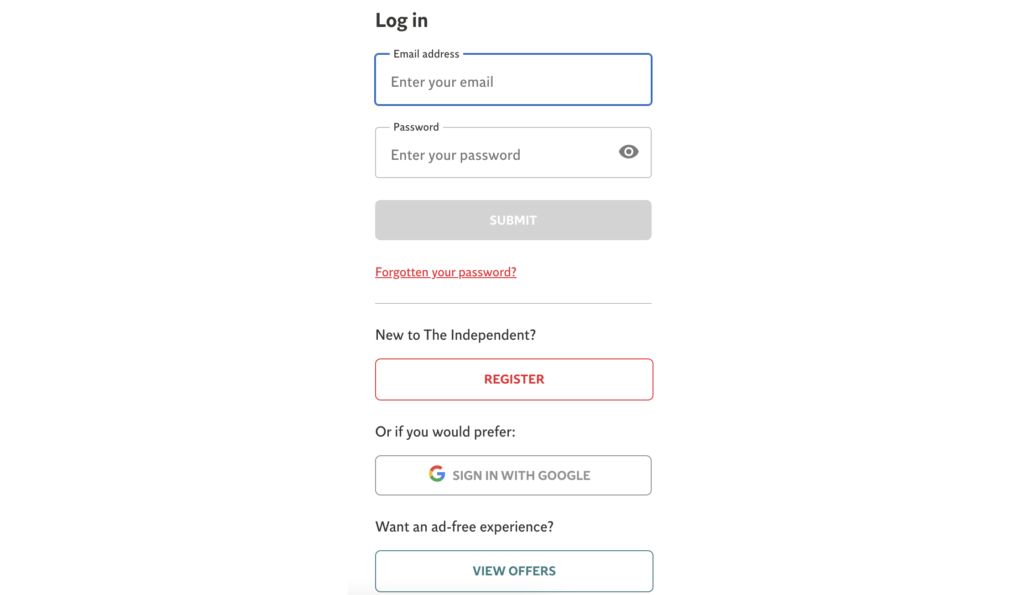Click the SIGN IN WITH GOOGLE text label

(x=521, y=475)
